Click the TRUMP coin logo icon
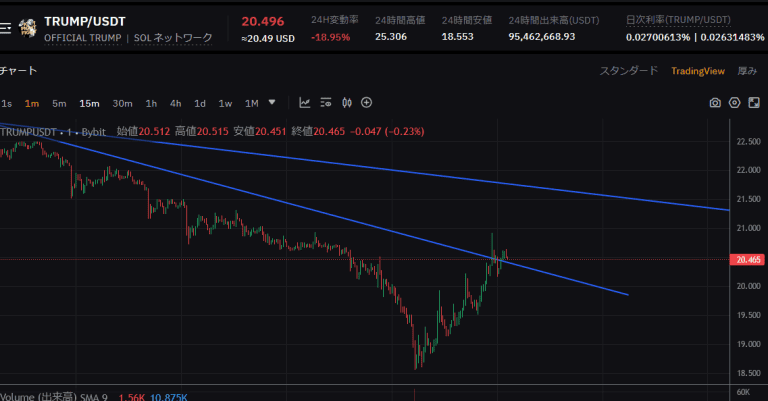This screenshot has height=401, width=768. click(29, 28)
